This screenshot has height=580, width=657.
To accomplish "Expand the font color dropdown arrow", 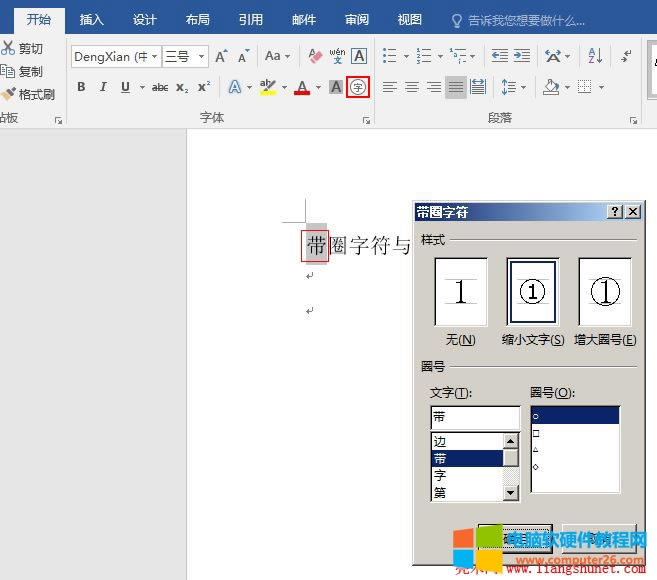I will point(319,88).
